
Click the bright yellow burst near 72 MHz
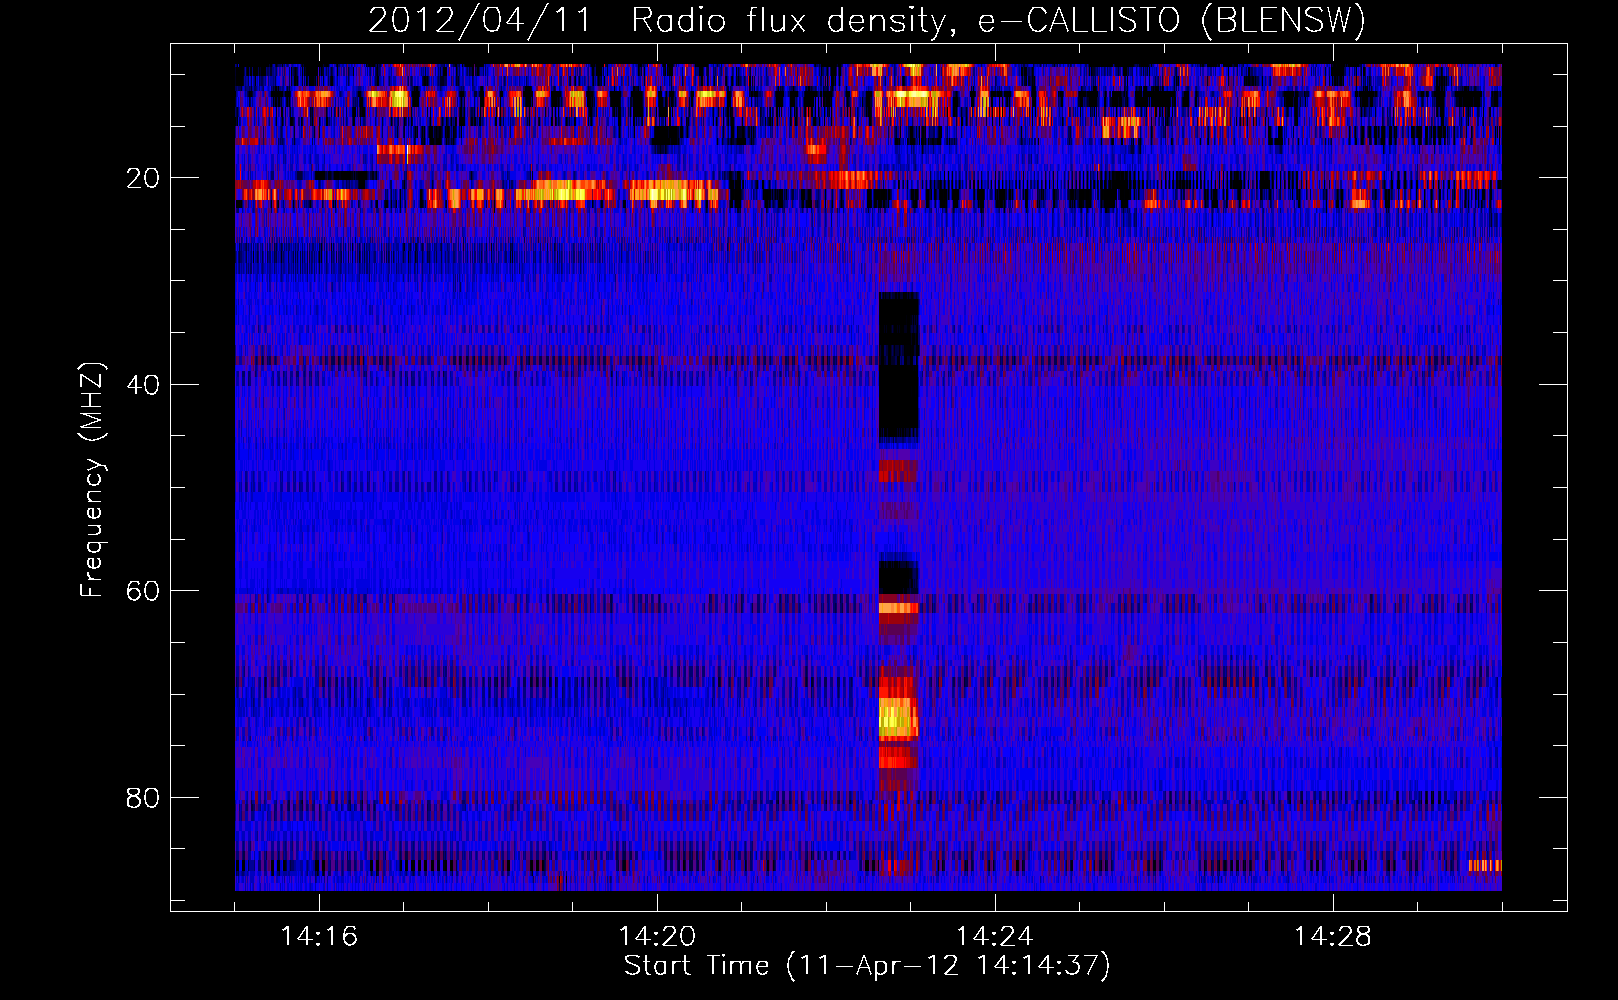[898, 718]
